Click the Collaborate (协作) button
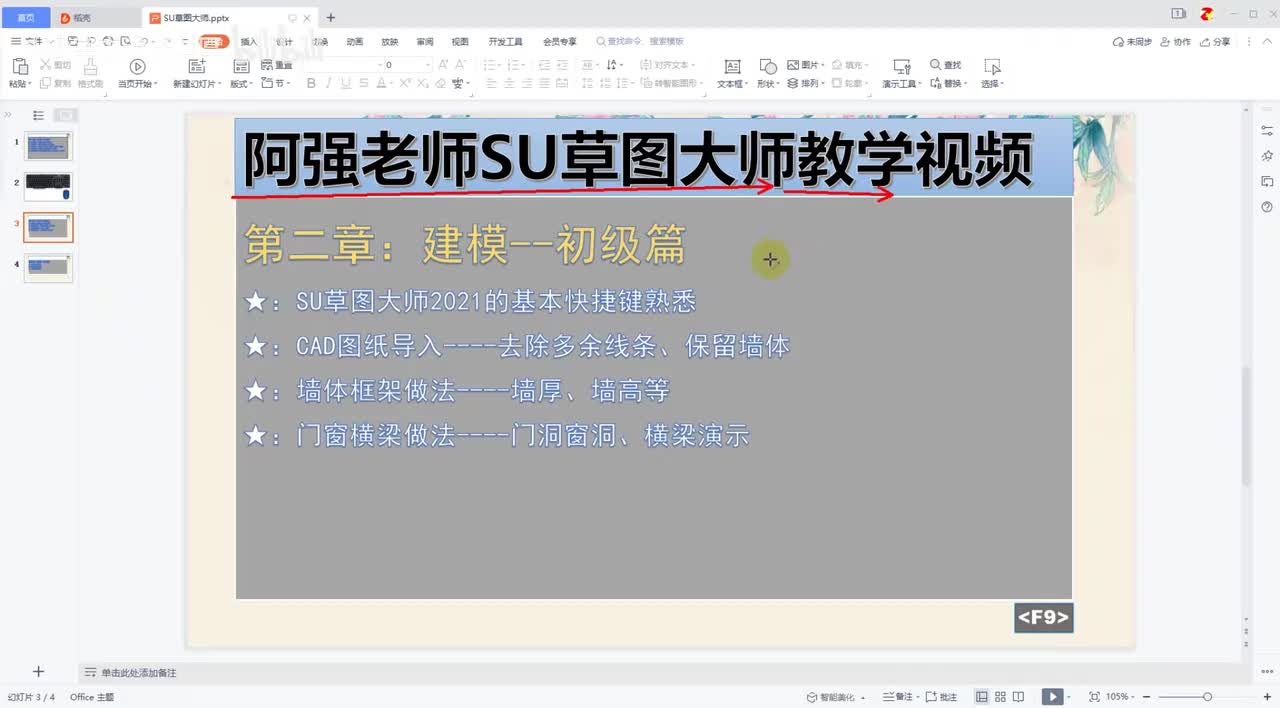Viewport: 1280px width, 708px height. click(x=1176, y=42)
